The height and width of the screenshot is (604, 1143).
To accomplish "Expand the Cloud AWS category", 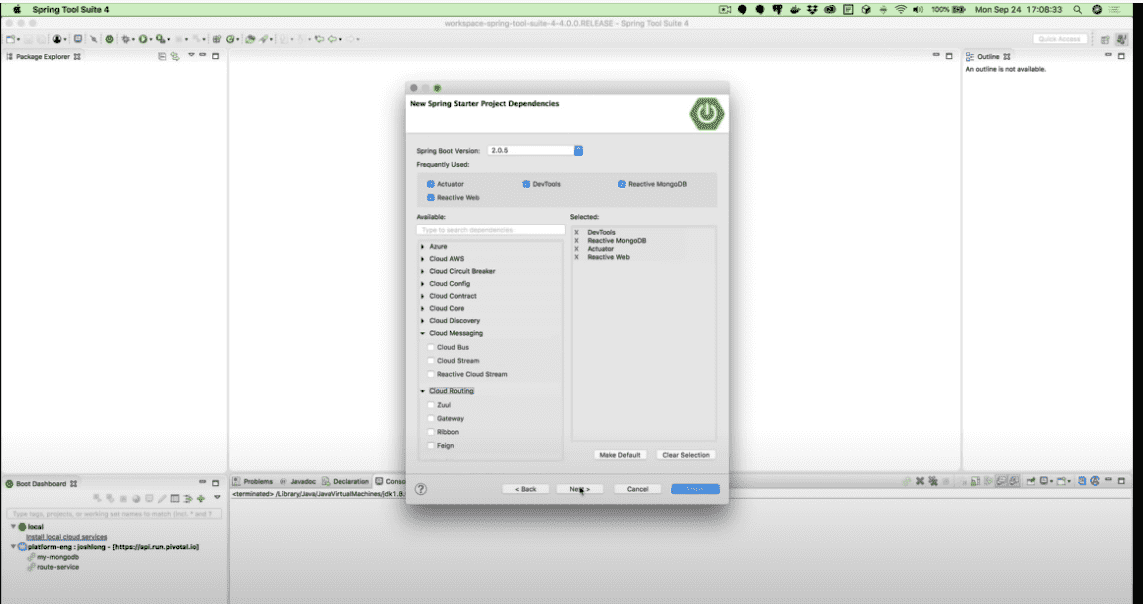I will click(x=423, y=259).
